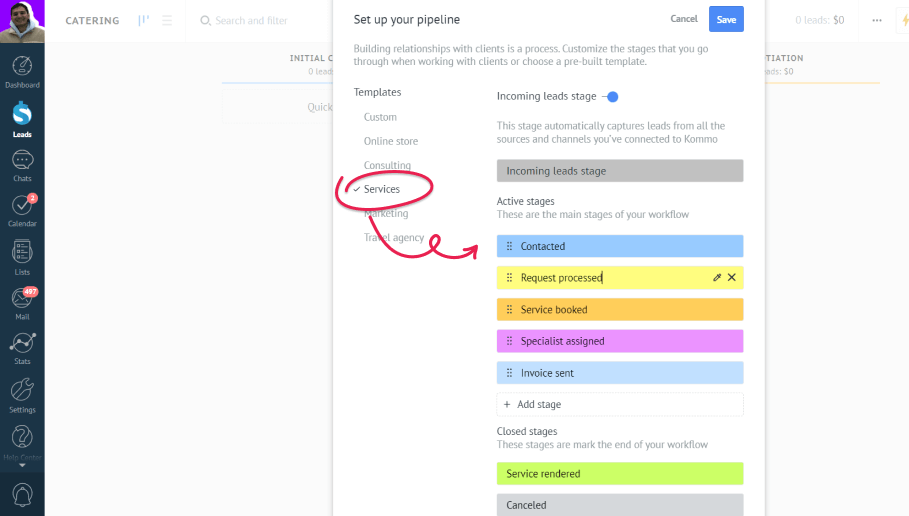Go to the Lists section icon
909x516 pixels.
click(x=22, y=257)
